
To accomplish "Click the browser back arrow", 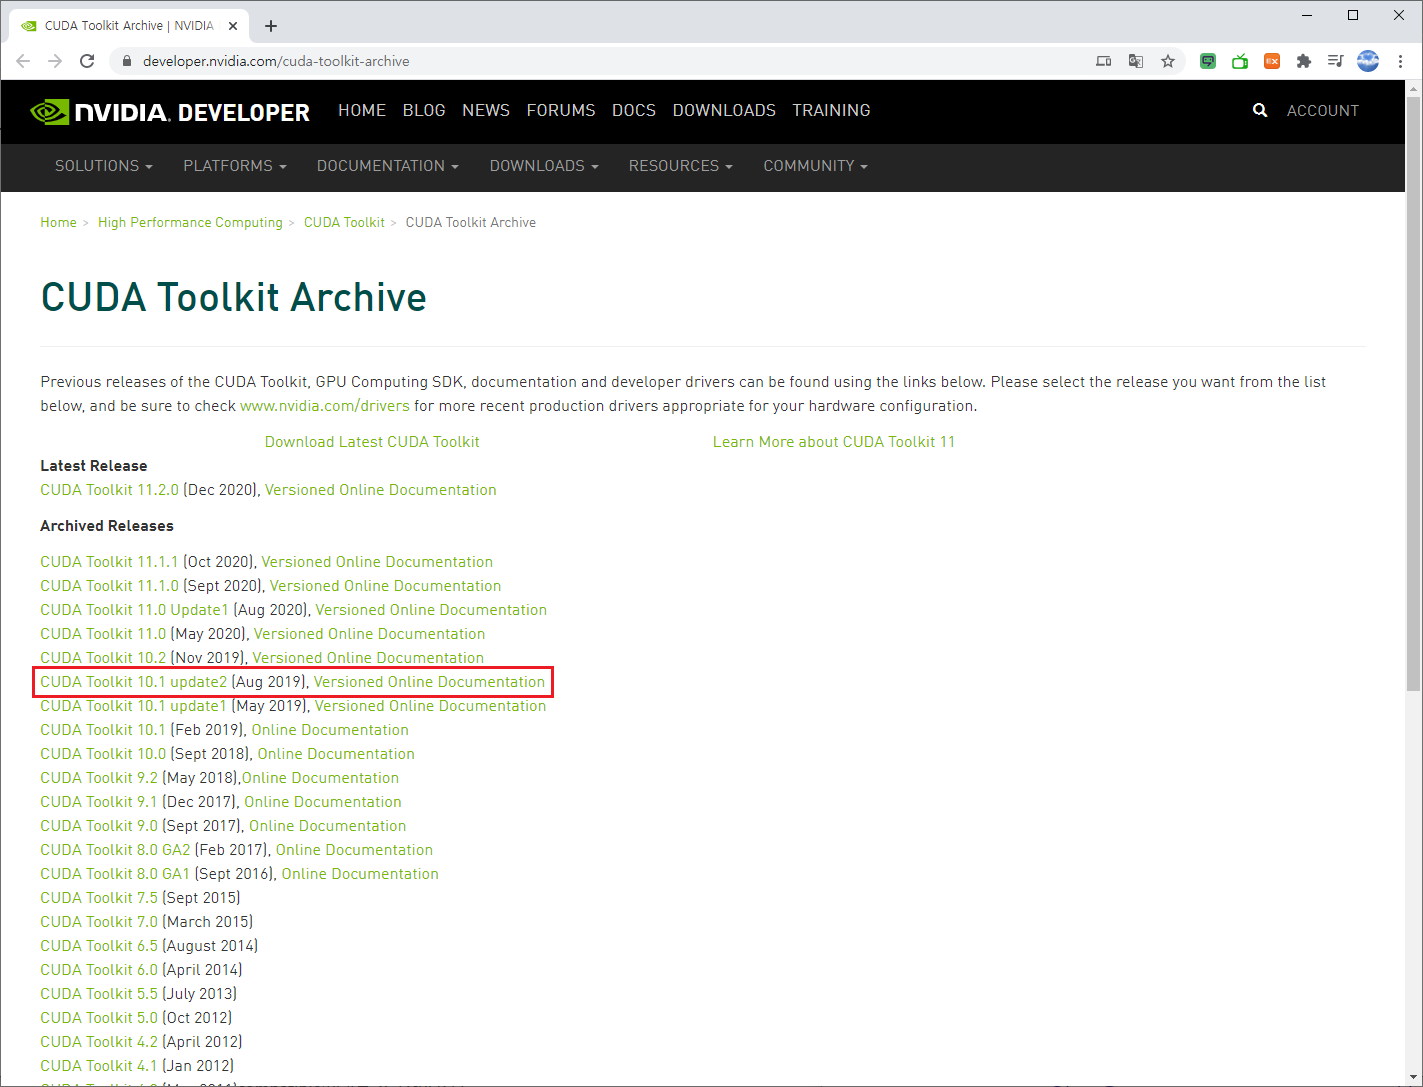I will [x=23, y=61].
